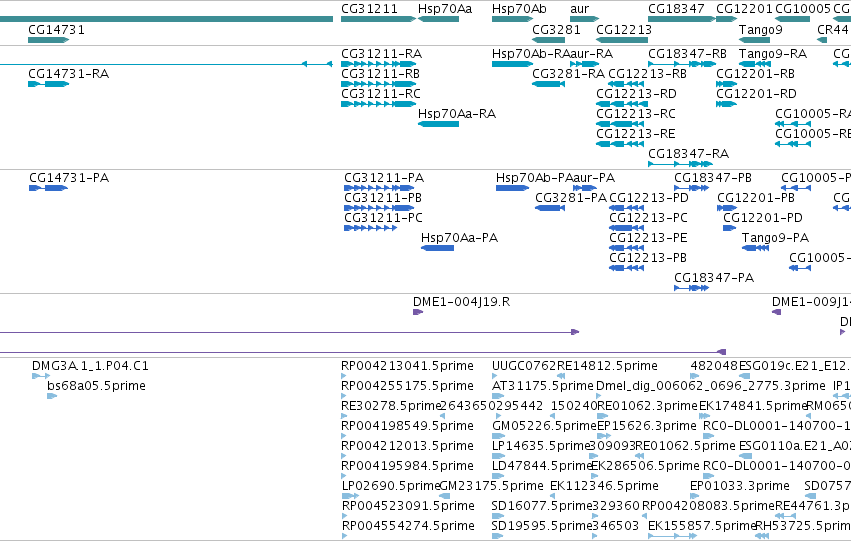The height and width of the screenshot is (541, 851).
Task: Select protein CG12213-PB
Action: click(x=626, y=268)
